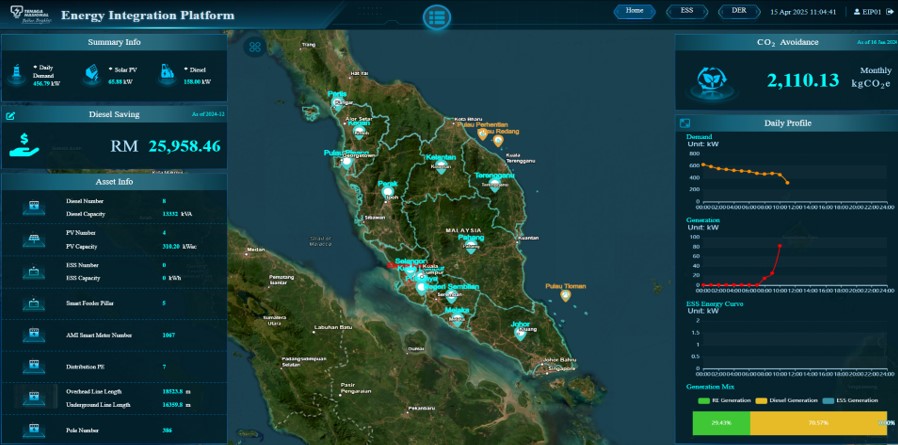The width and height of the screenshot is (898, 445).
Task: Click the Solar PV summary icon
Action: click(x=92, y=74)
